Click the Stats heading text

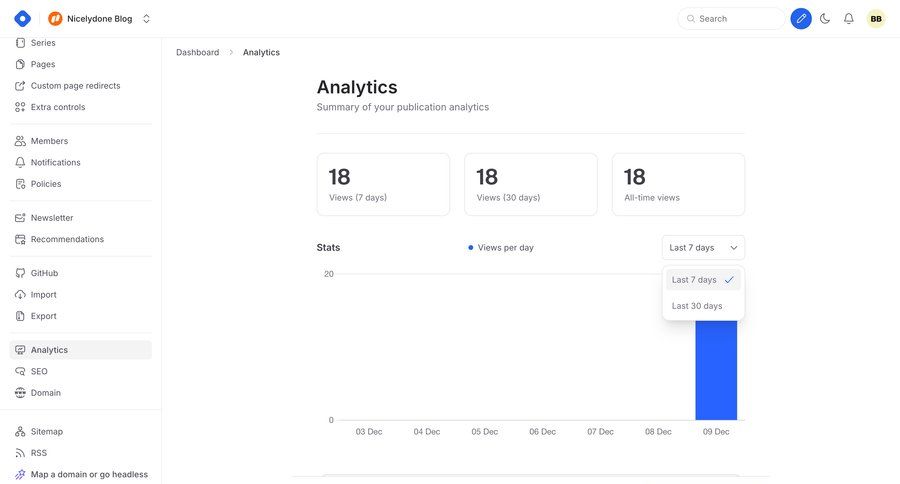coord(328,247)
